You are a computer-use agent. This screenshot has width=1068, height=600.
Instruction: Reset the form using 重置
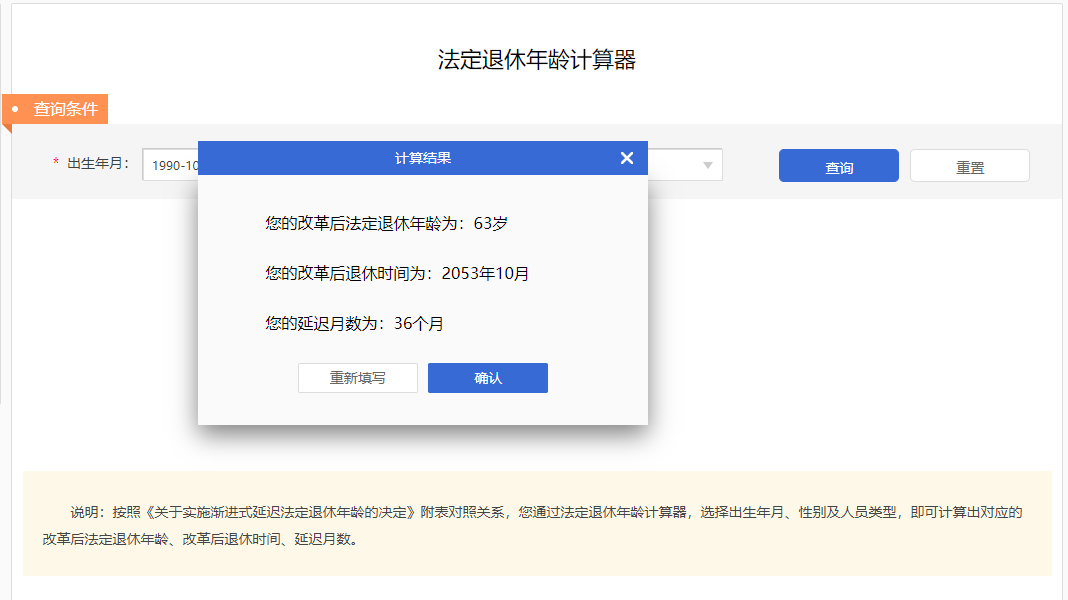(x=968, y=165)
